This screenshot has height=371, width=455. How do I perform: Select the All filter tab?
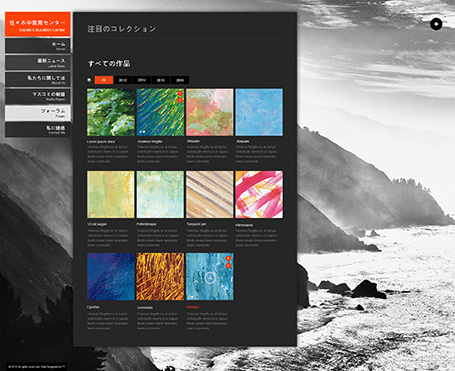[104, 80]
